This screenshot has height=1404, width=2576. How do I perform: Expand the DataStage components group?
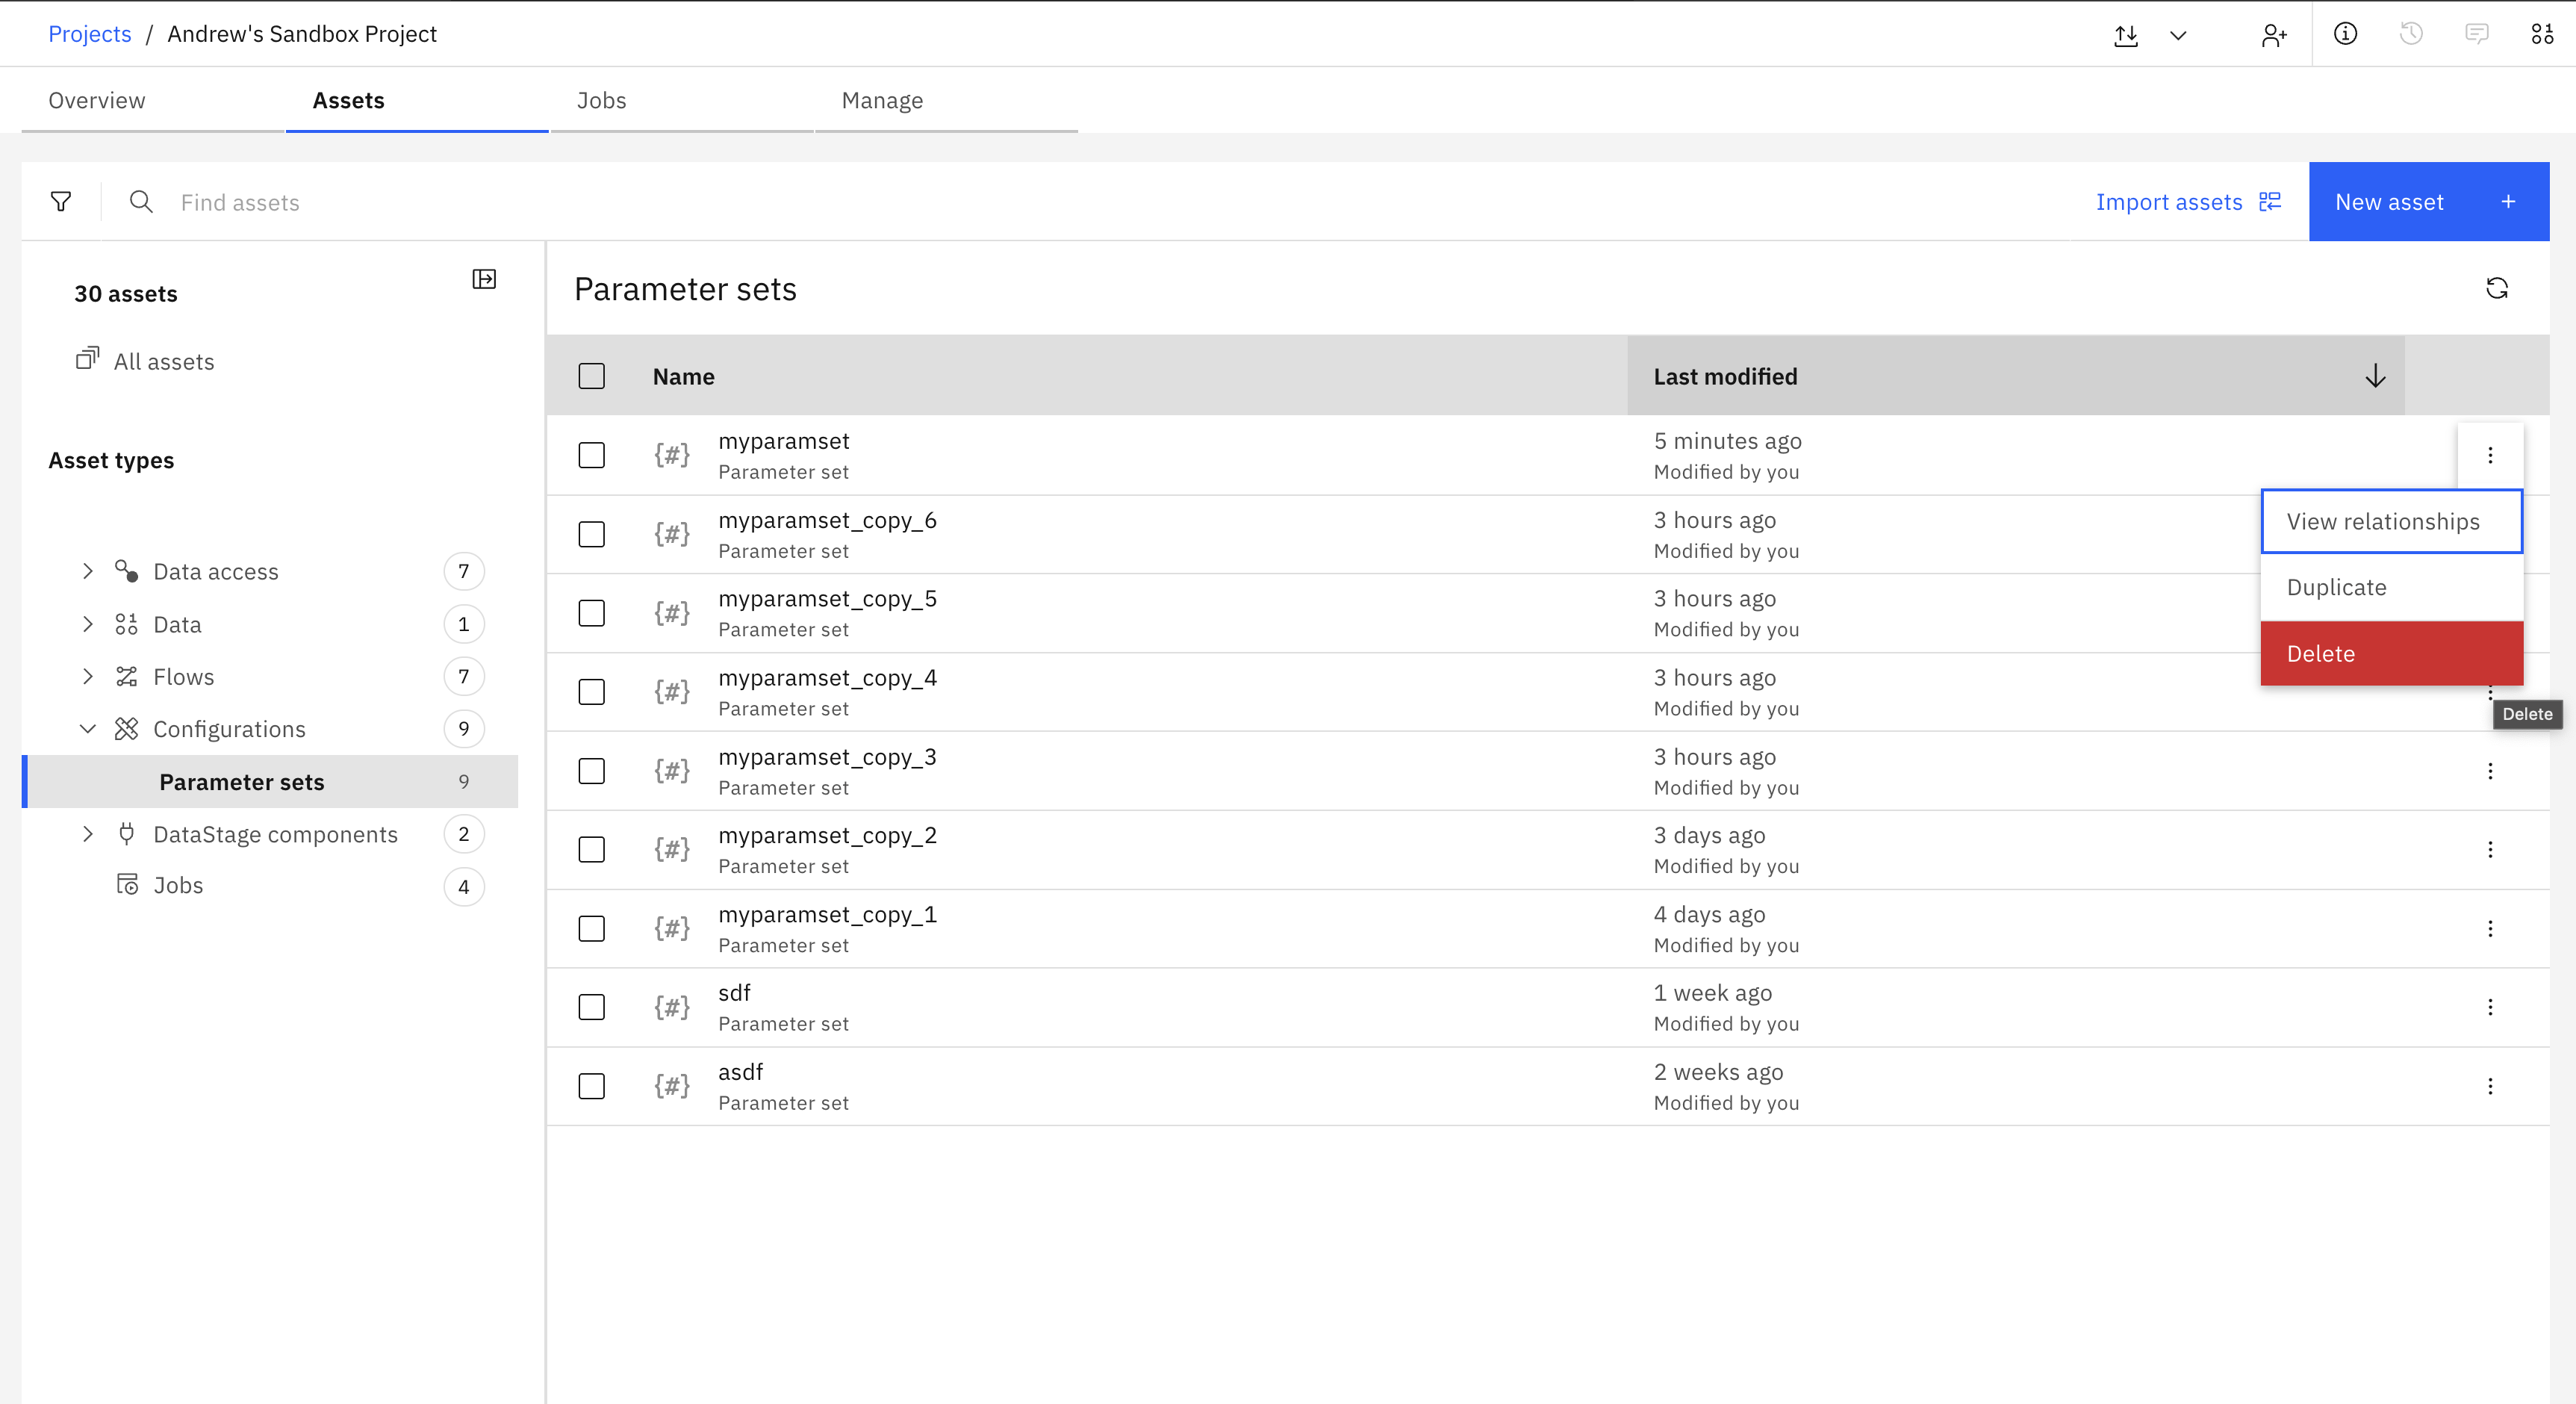pos(88,834)
